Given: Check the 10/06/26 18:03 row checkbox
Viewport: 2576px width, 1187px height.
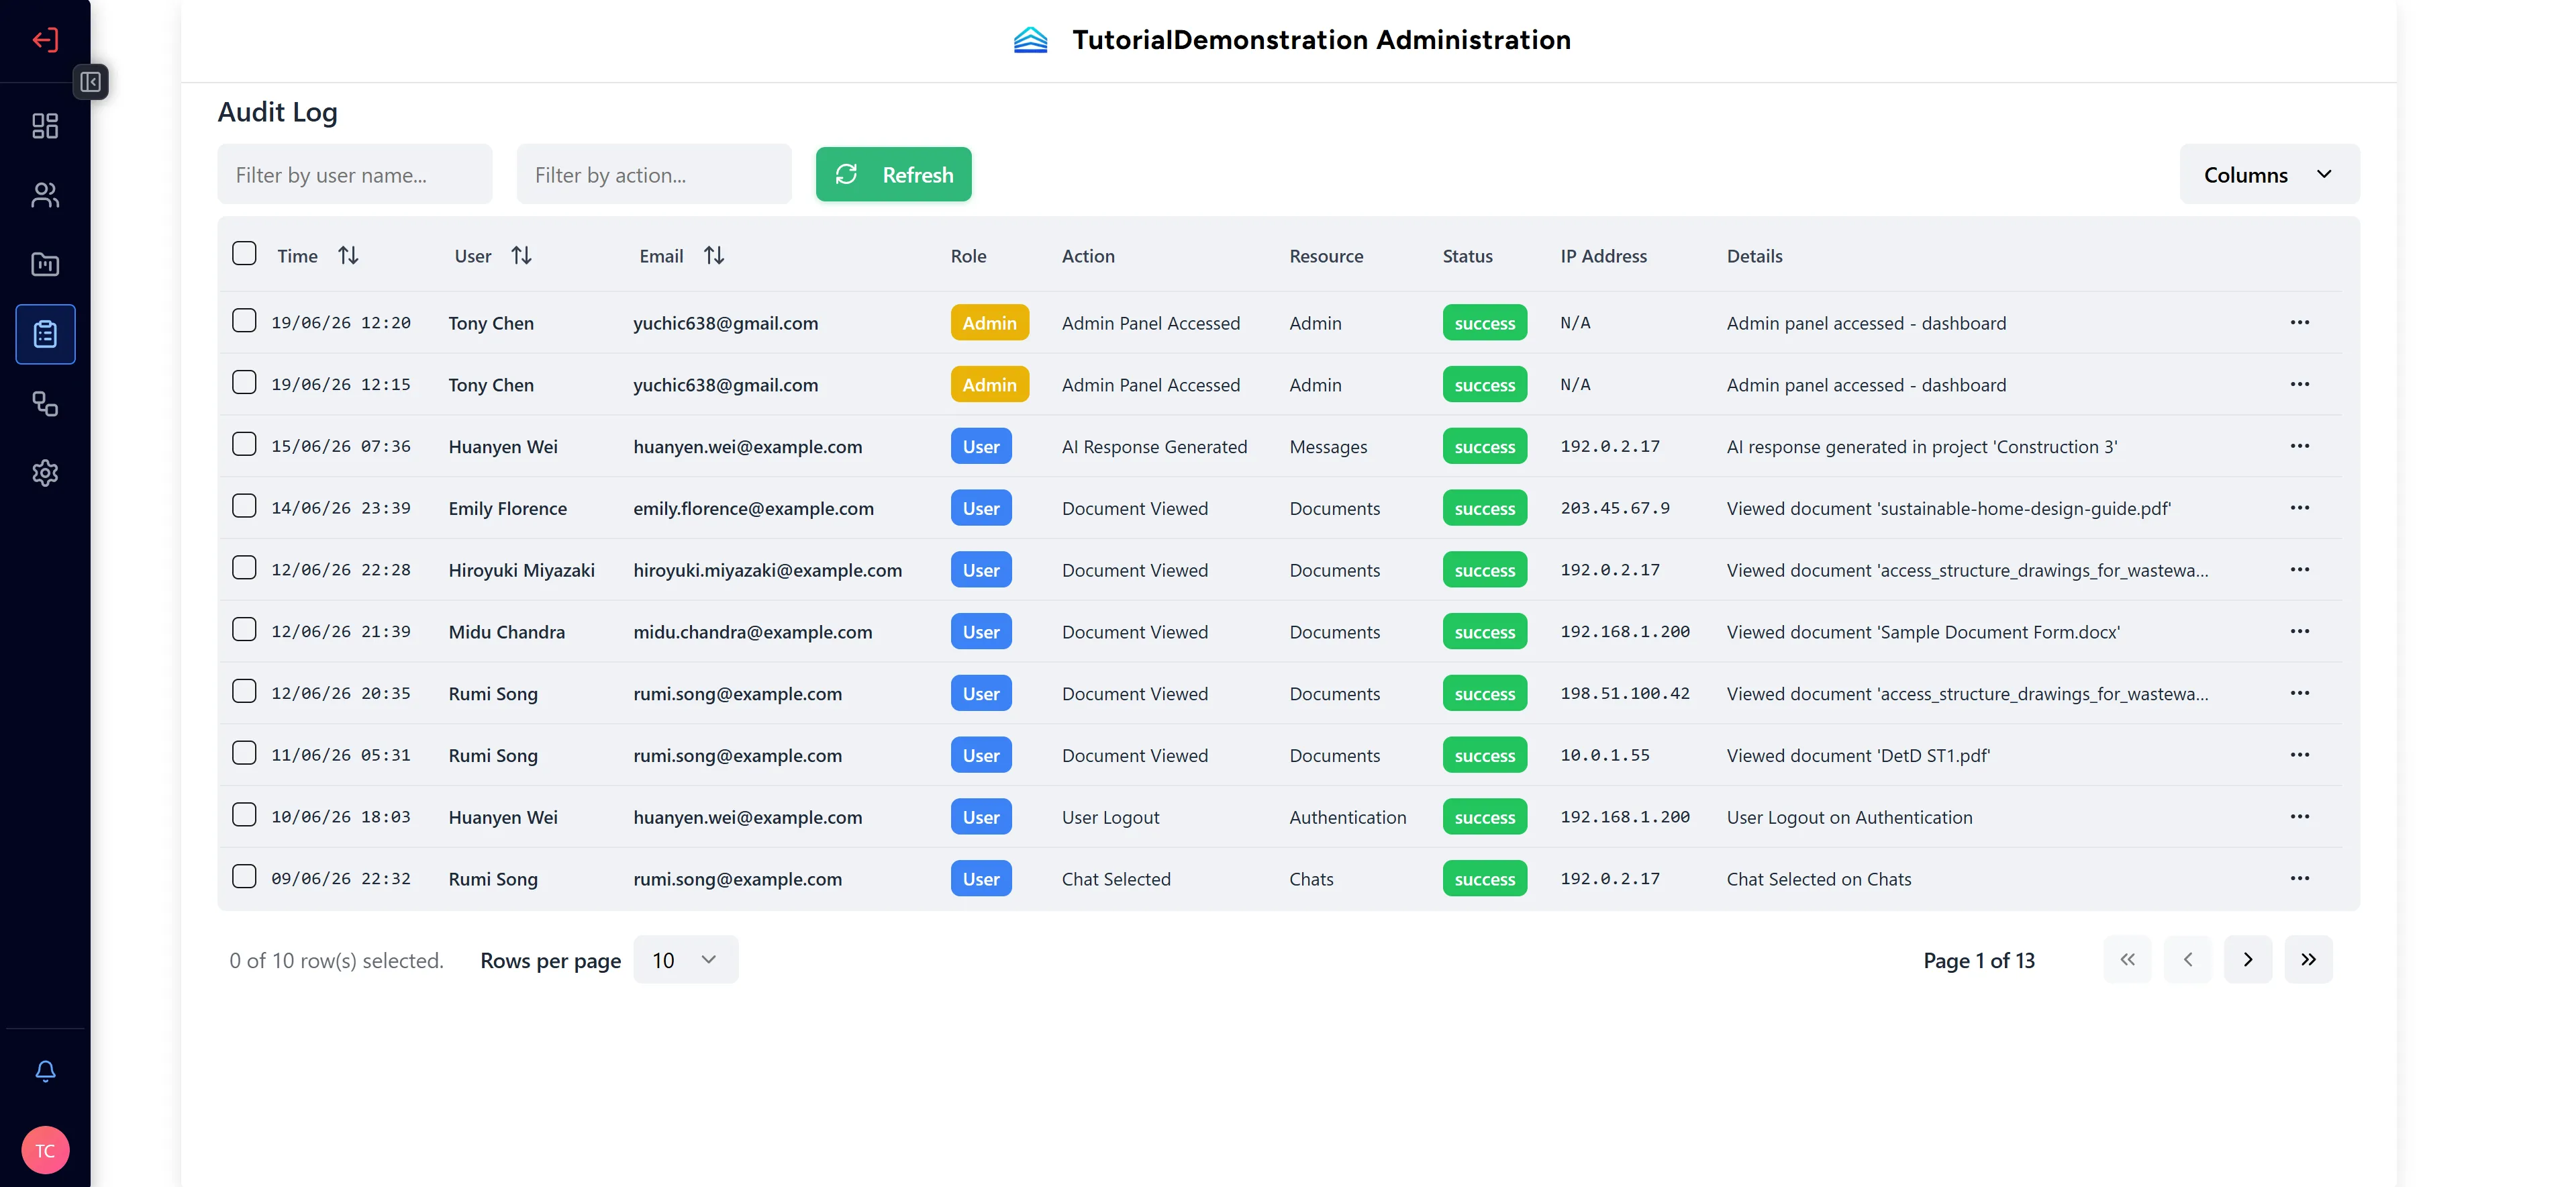Looking at the screenshot, I should [244, 814].
